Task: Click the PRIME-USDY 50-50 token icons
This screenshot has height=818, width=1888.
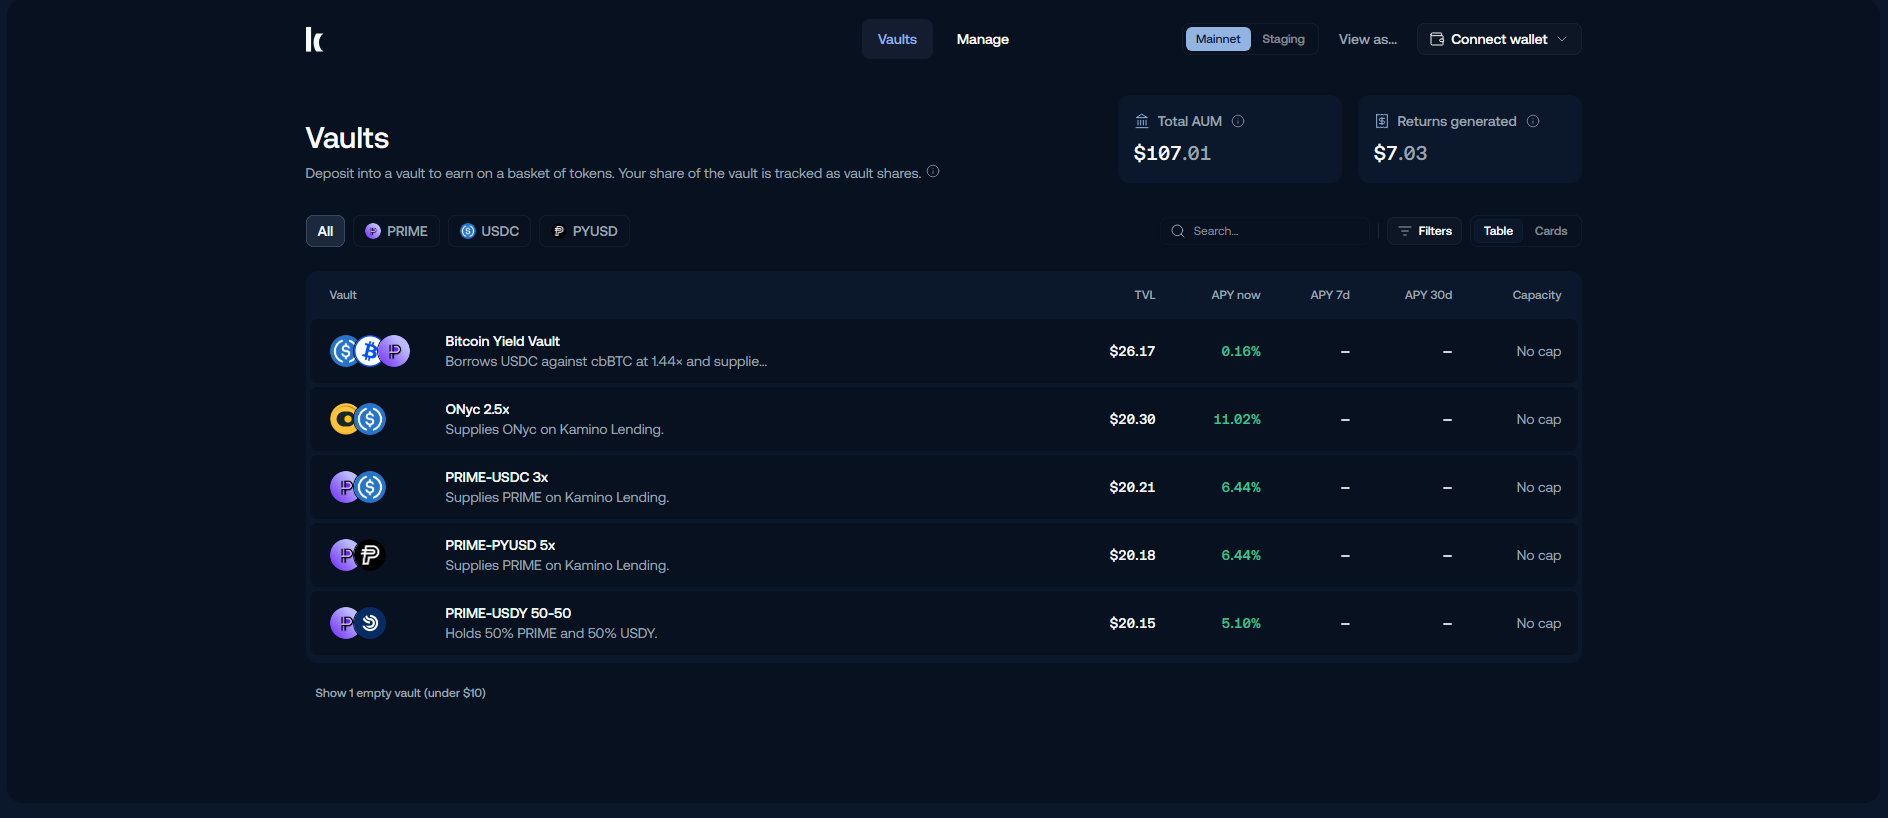Action: (x=358, y=623)
